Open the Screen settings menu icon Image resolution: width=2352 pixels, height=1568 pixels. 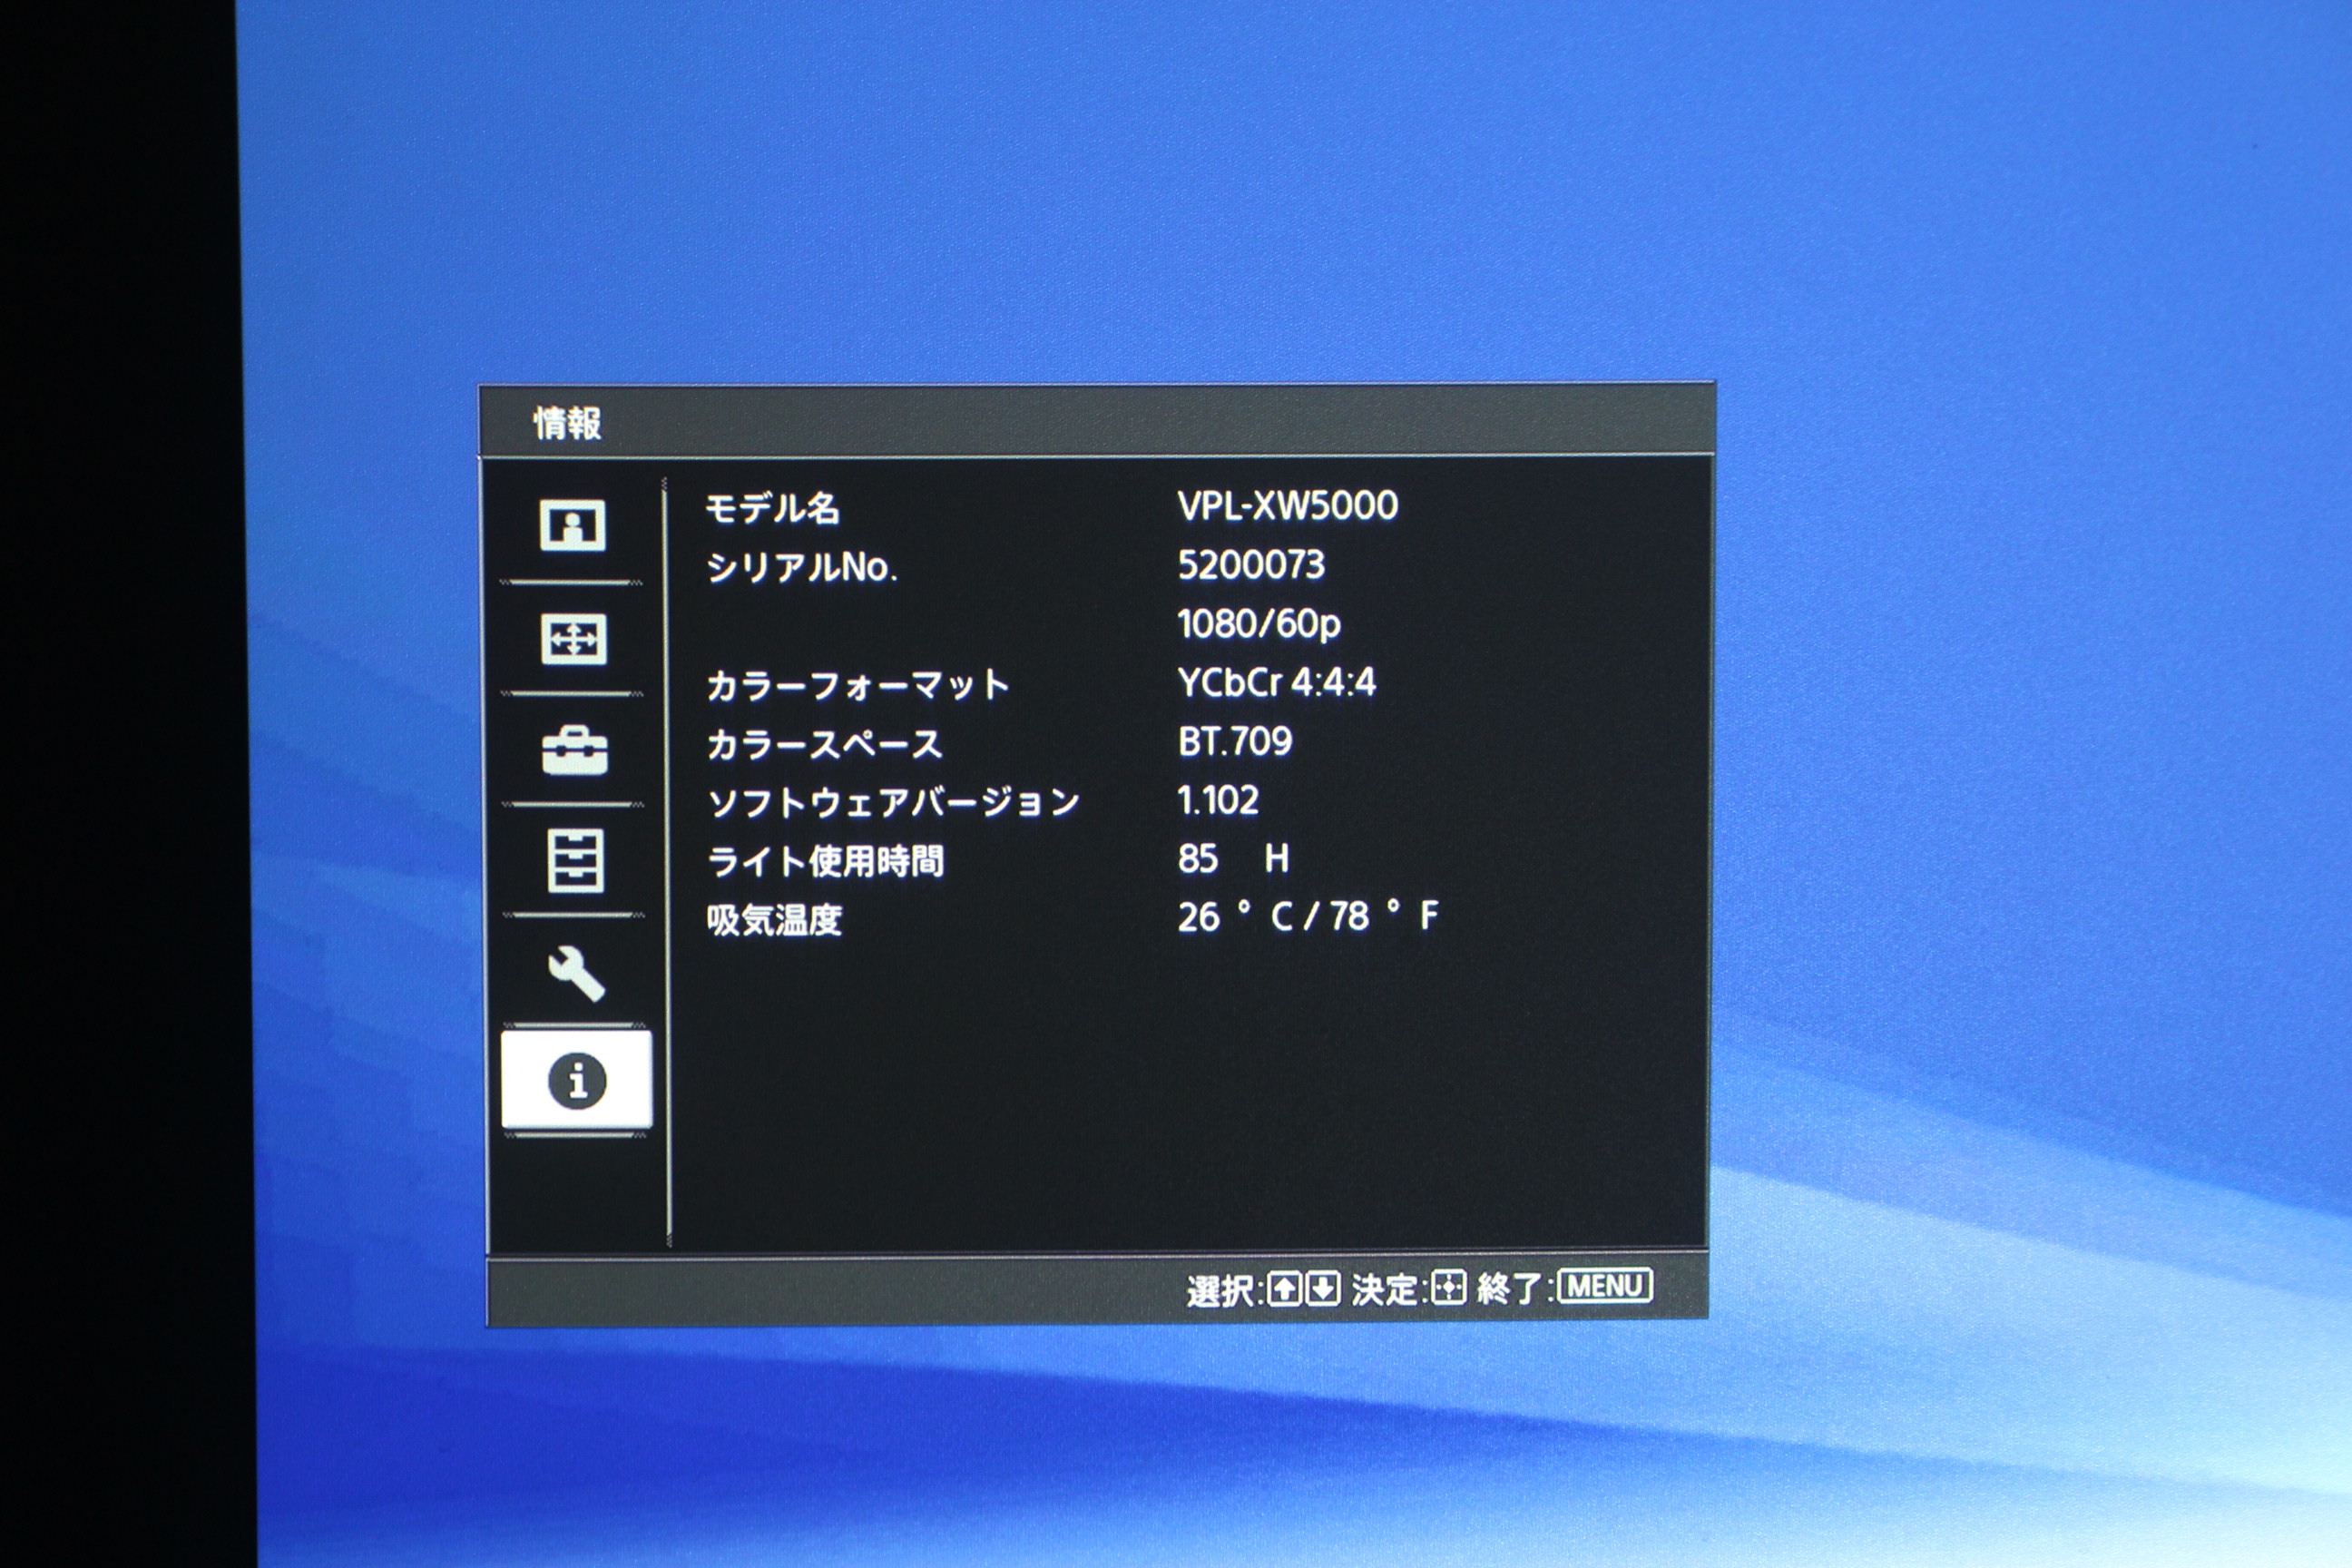tap(573, 638)
